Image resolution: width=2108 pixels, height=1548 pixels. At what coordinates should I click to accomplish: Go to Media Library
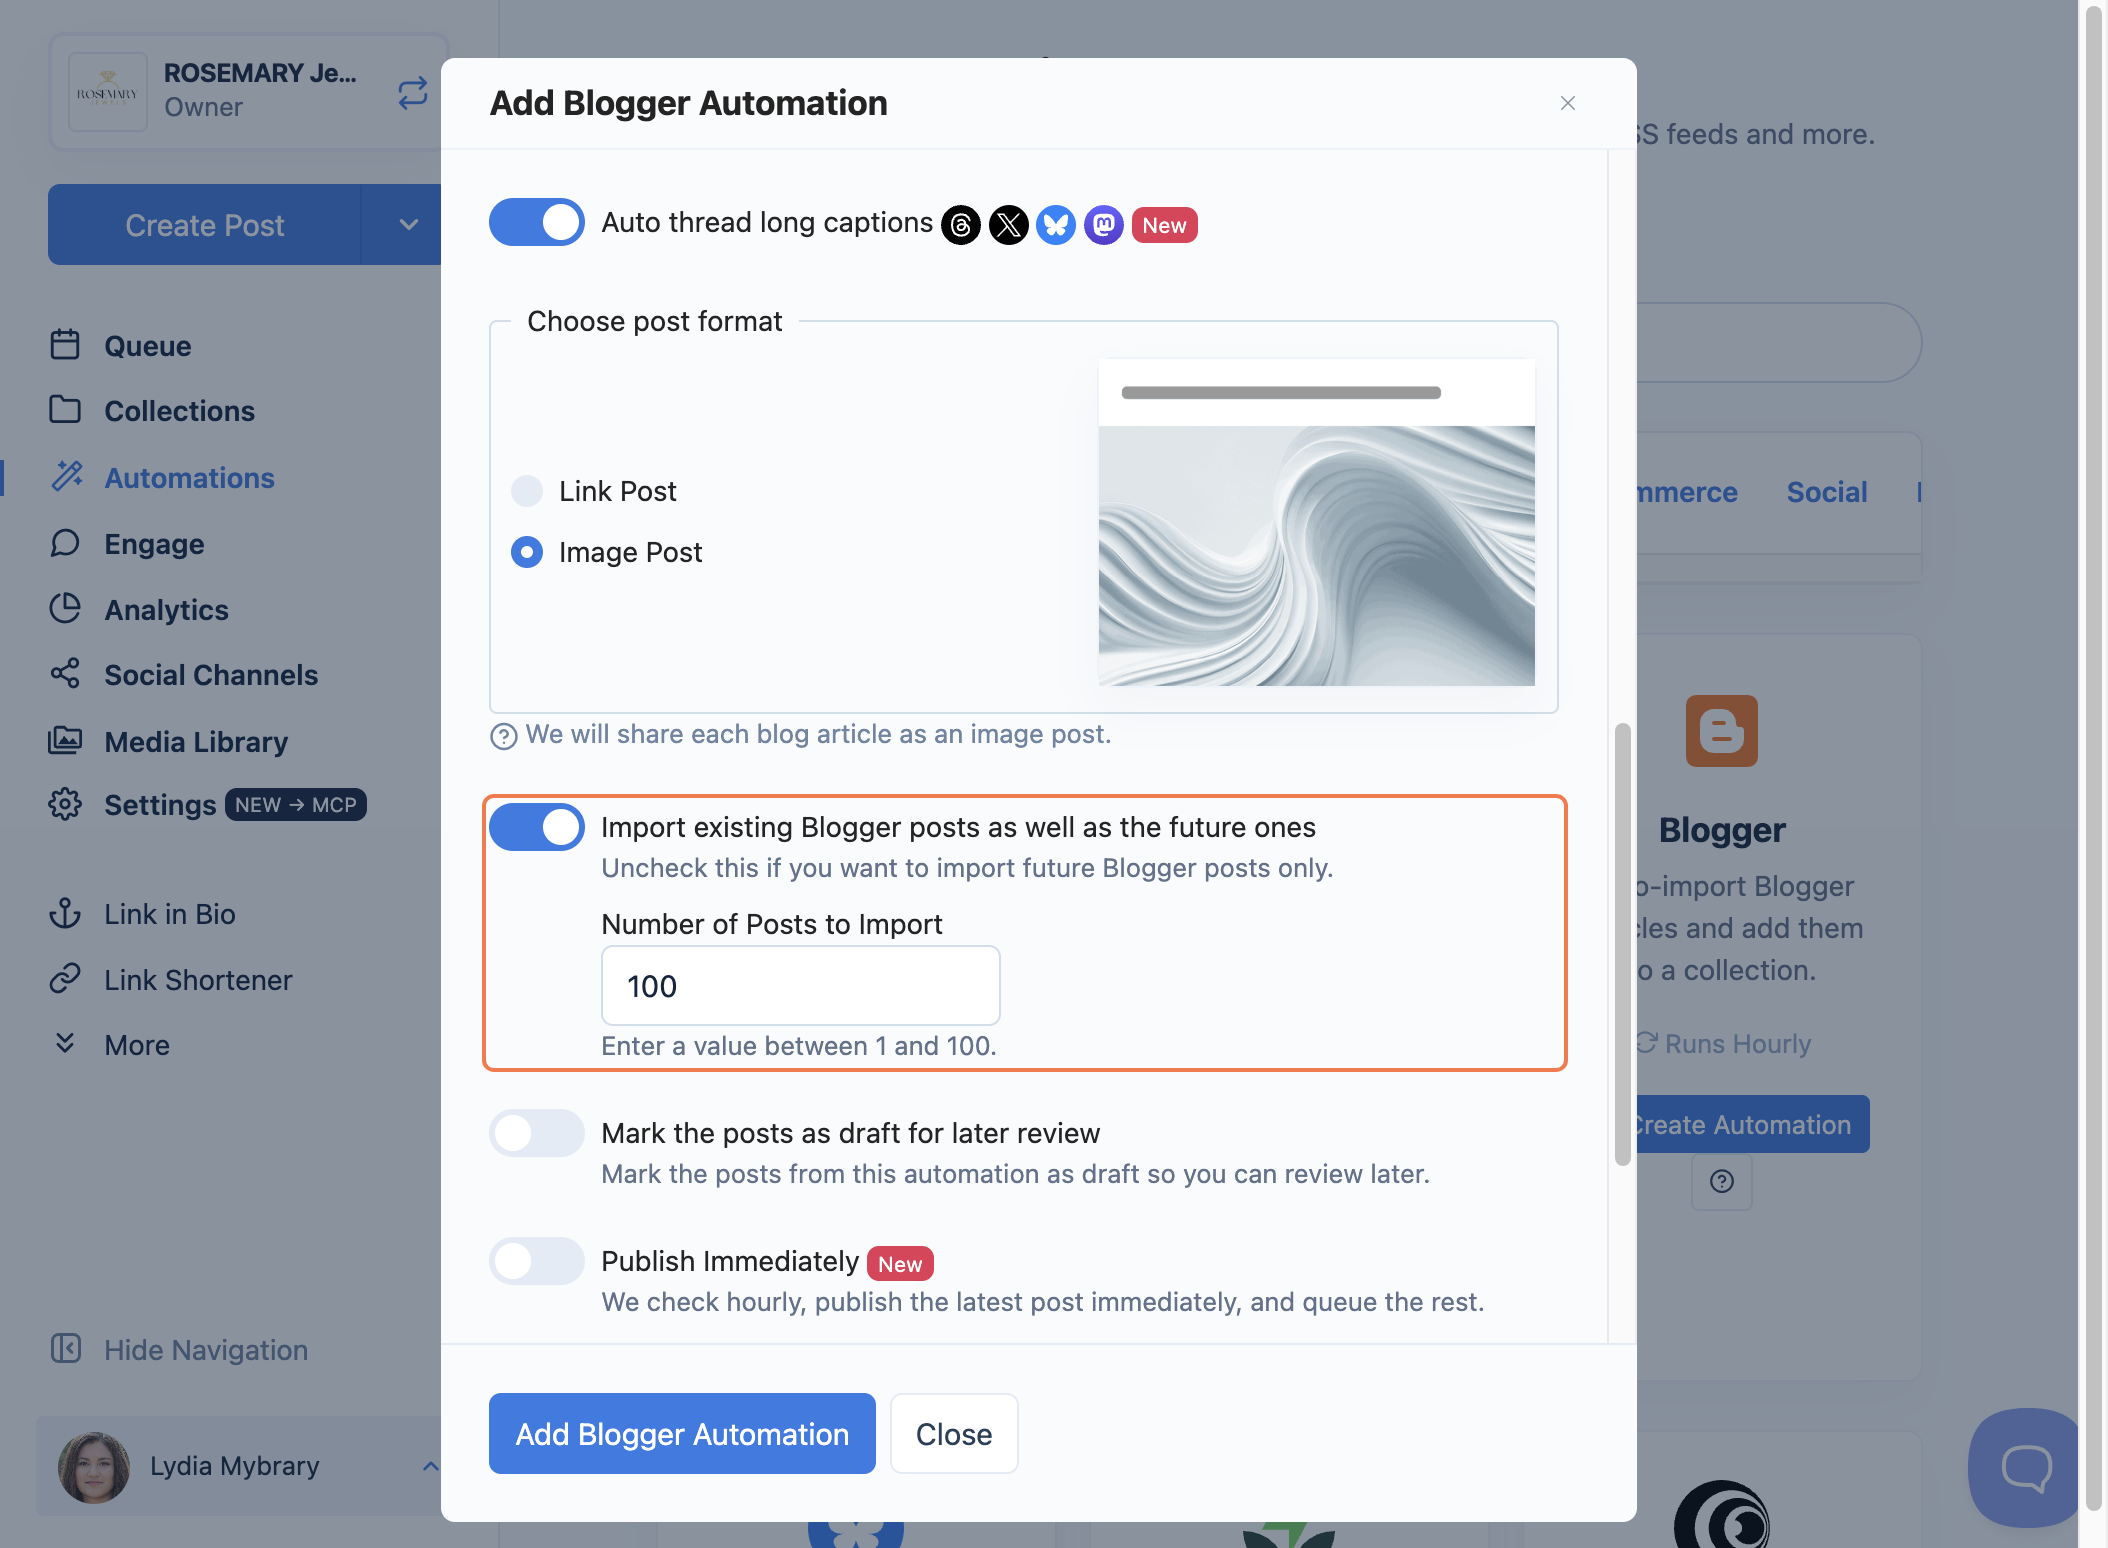tap(196, 742)
